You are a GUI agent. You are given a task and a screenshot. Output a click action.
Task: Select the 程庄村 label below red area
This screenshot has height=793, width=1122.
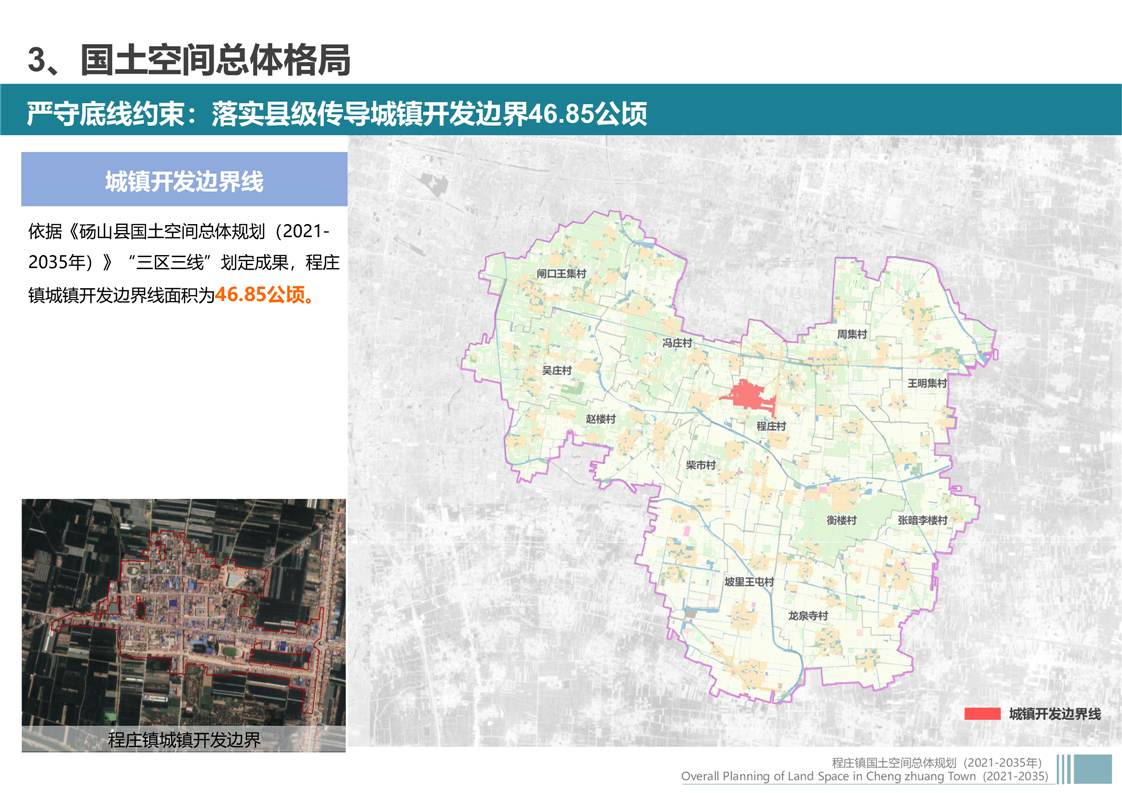[x=771, y=426]
